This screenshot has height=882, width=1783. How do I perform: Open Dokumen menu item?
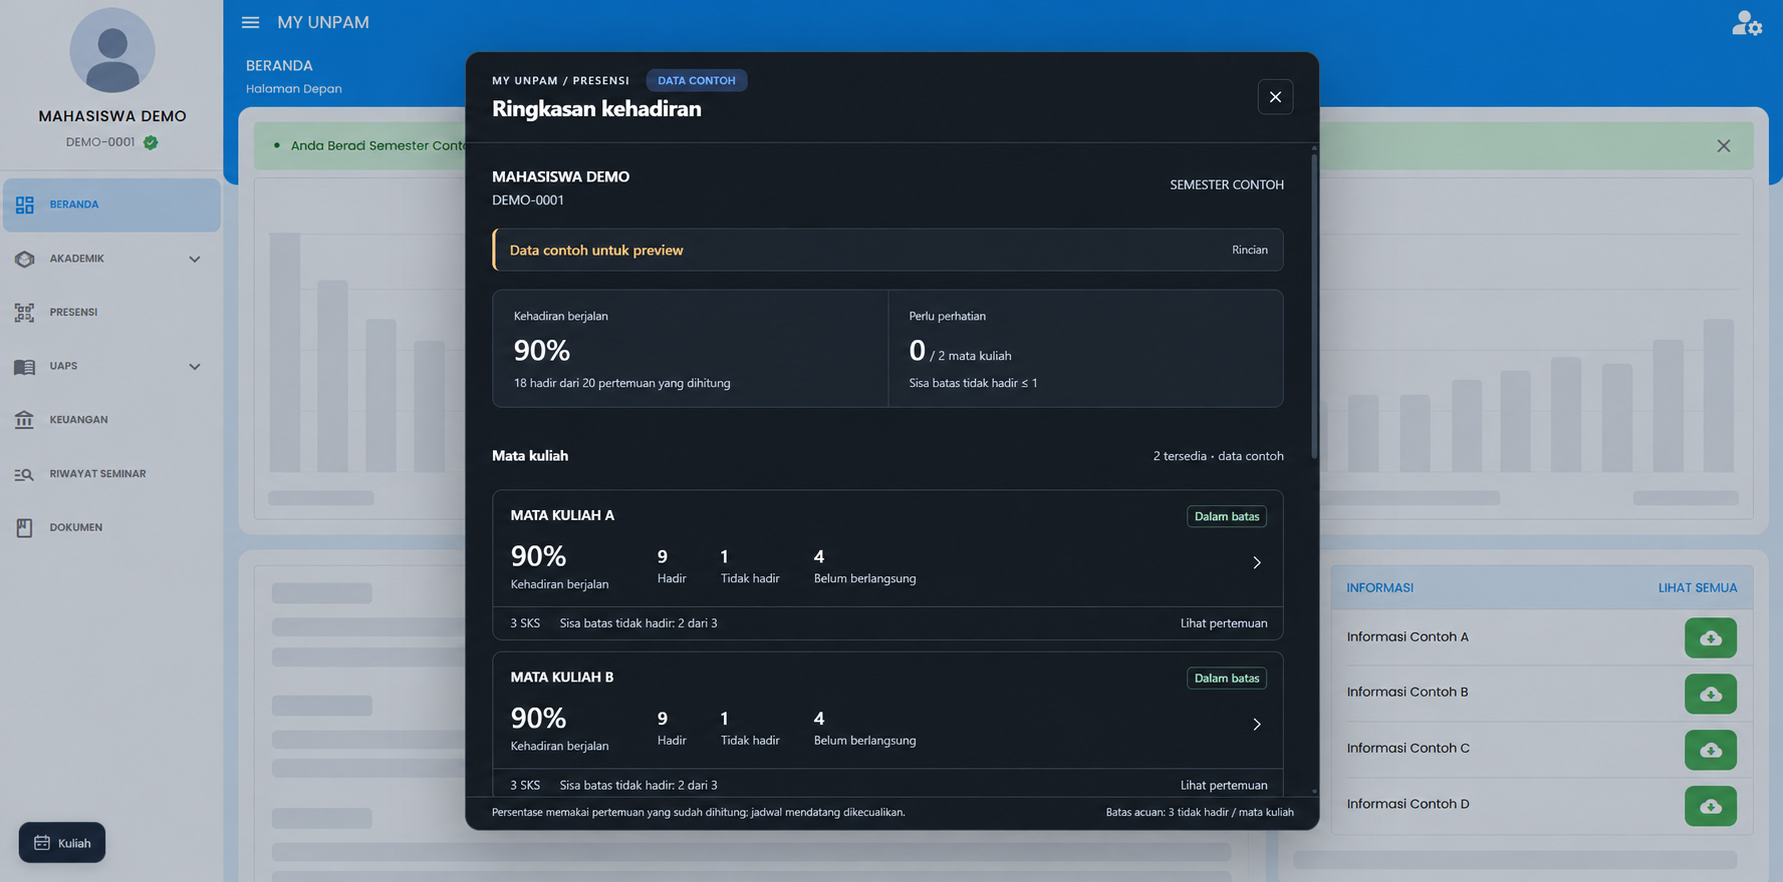pos(112,527)
